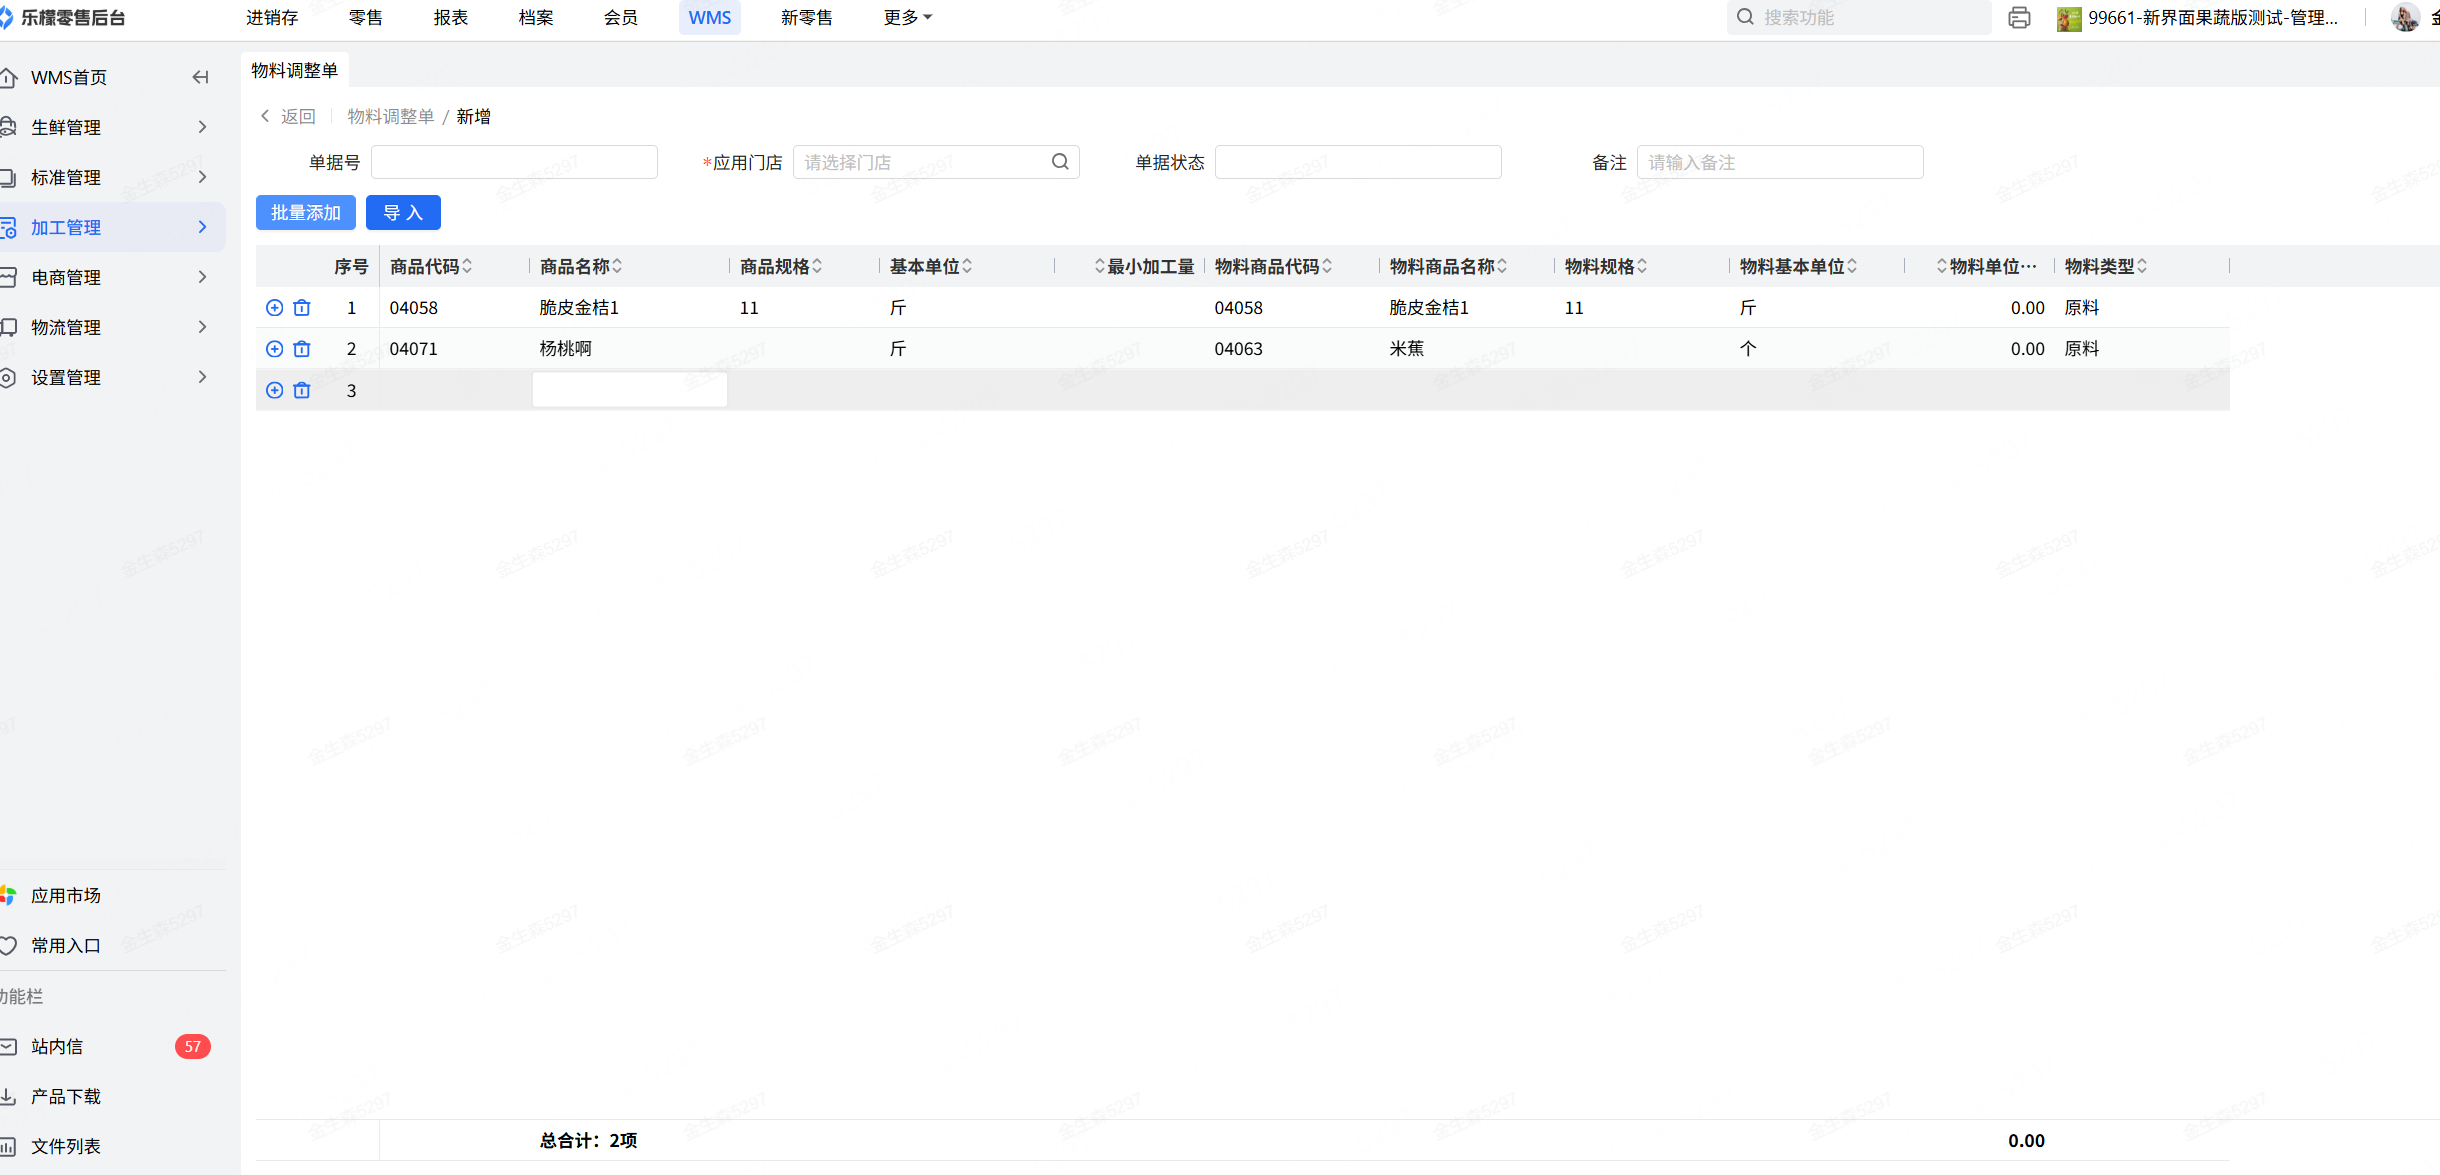
Task: Click the user avatar at top right
Action: [2404, 18]
